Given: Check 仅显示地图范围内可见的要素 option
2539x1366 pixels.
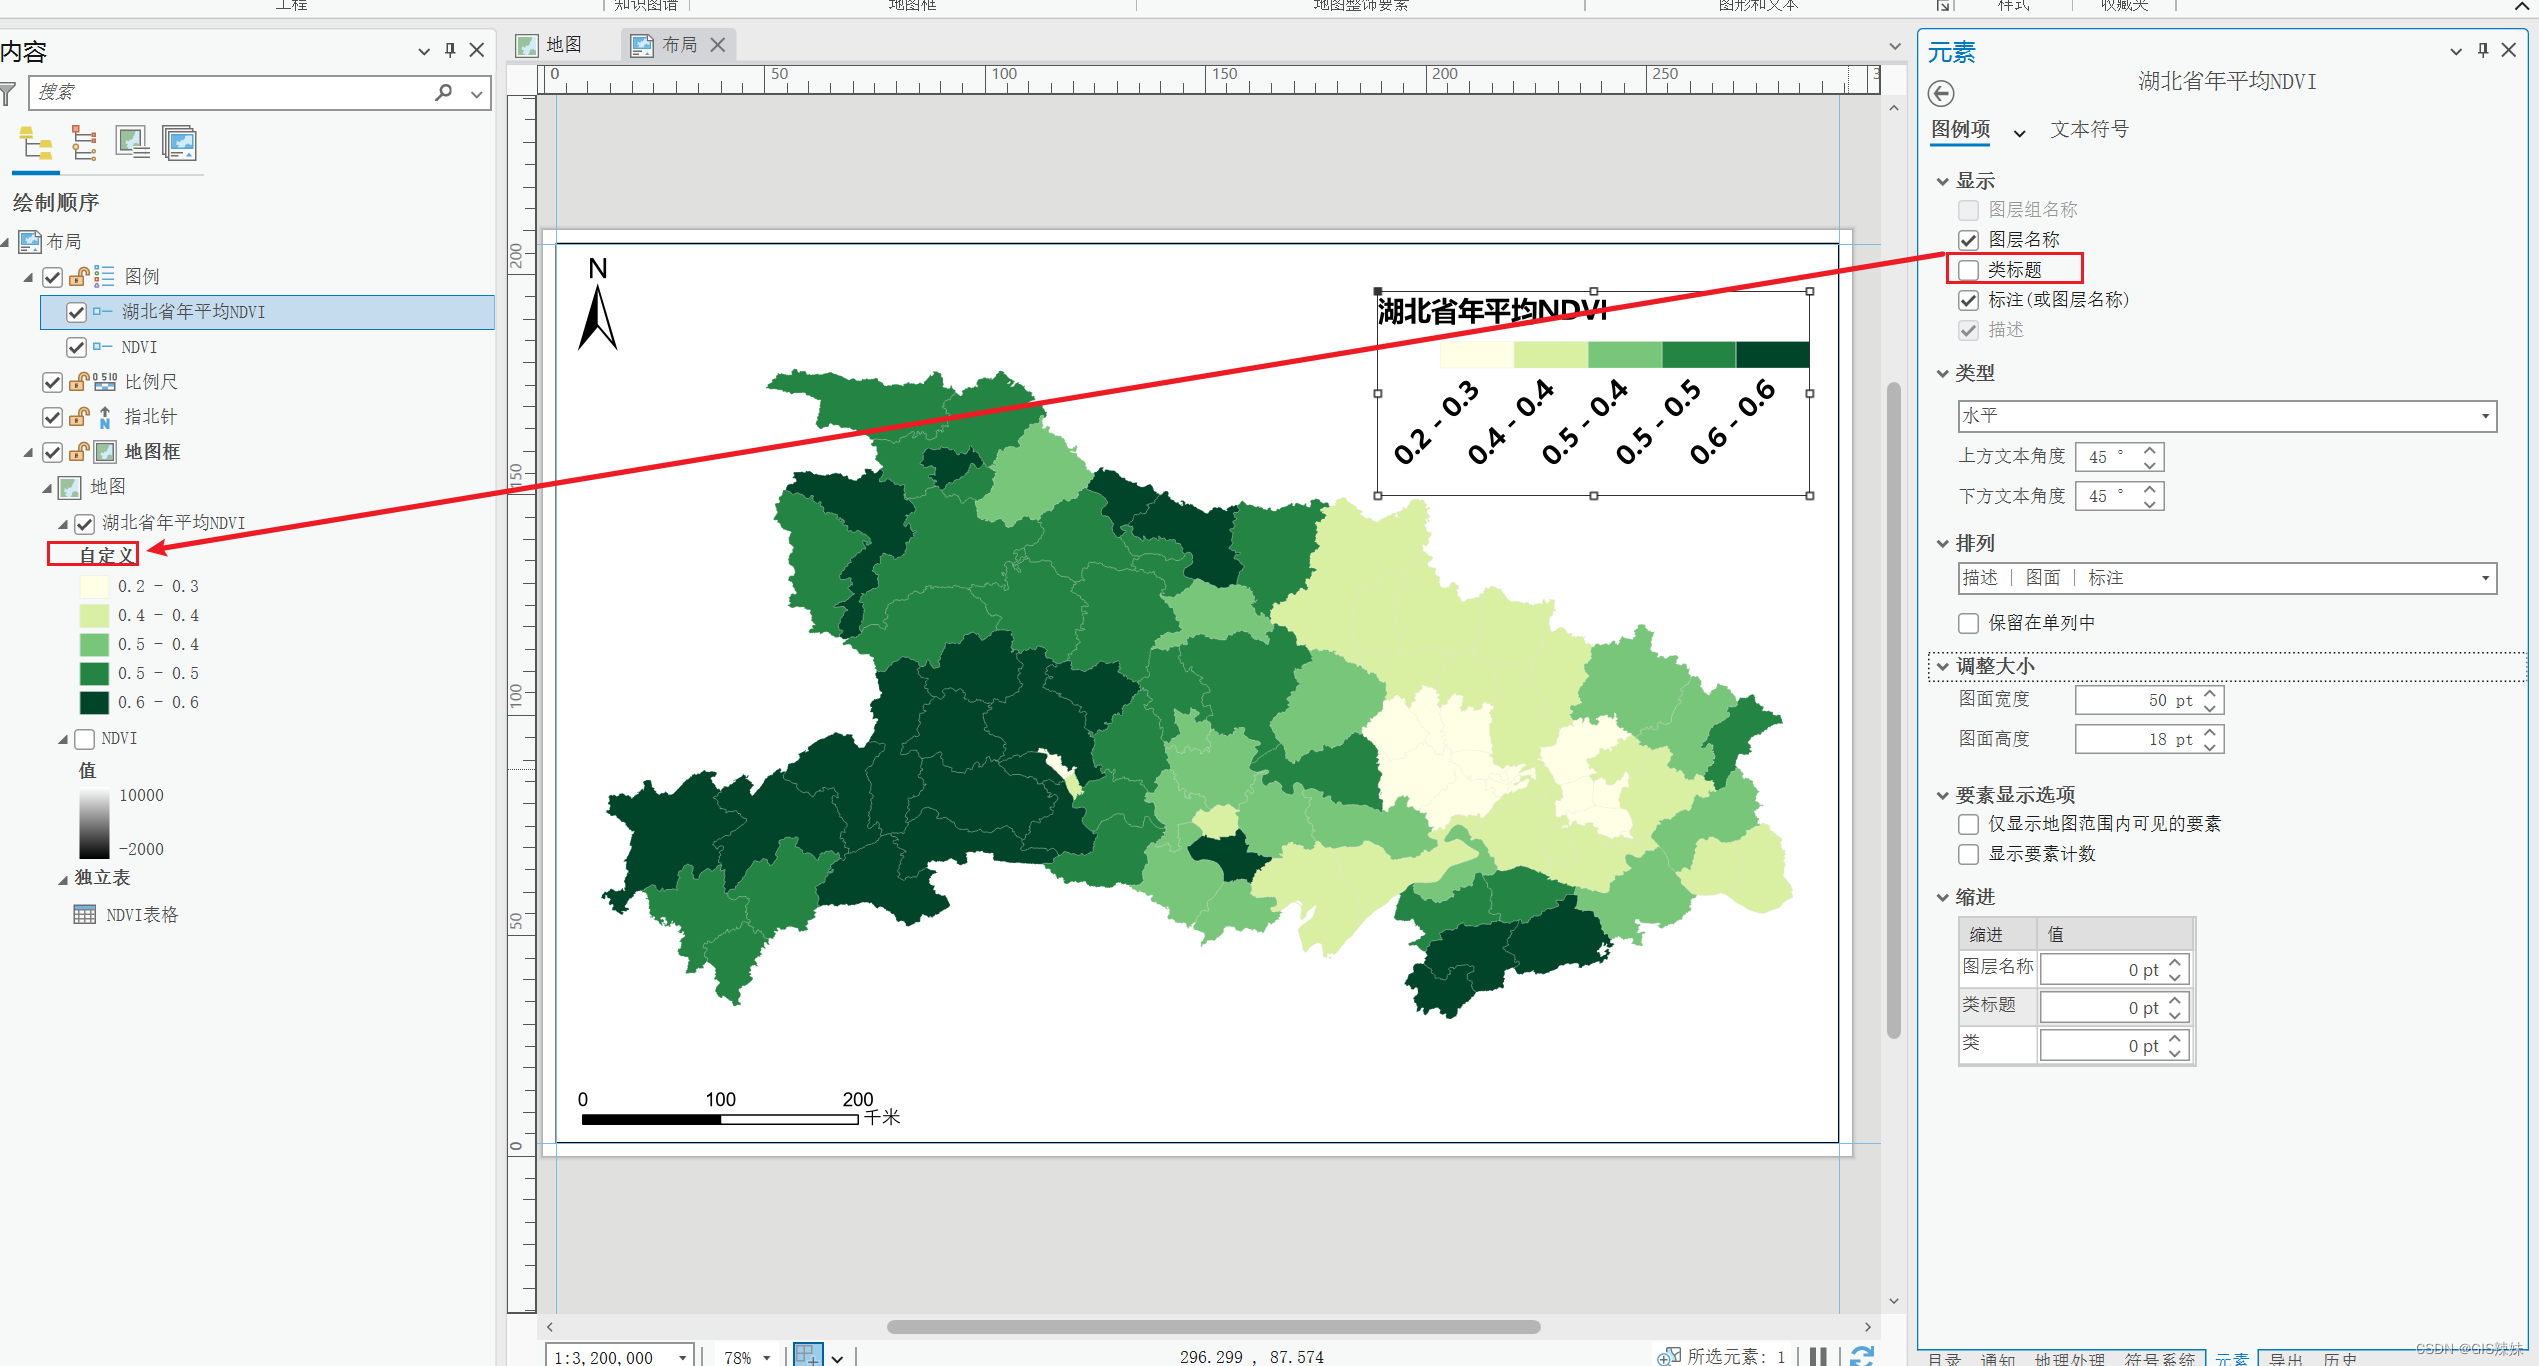Looking at the screenshot, I should (x=1968, y=824).
